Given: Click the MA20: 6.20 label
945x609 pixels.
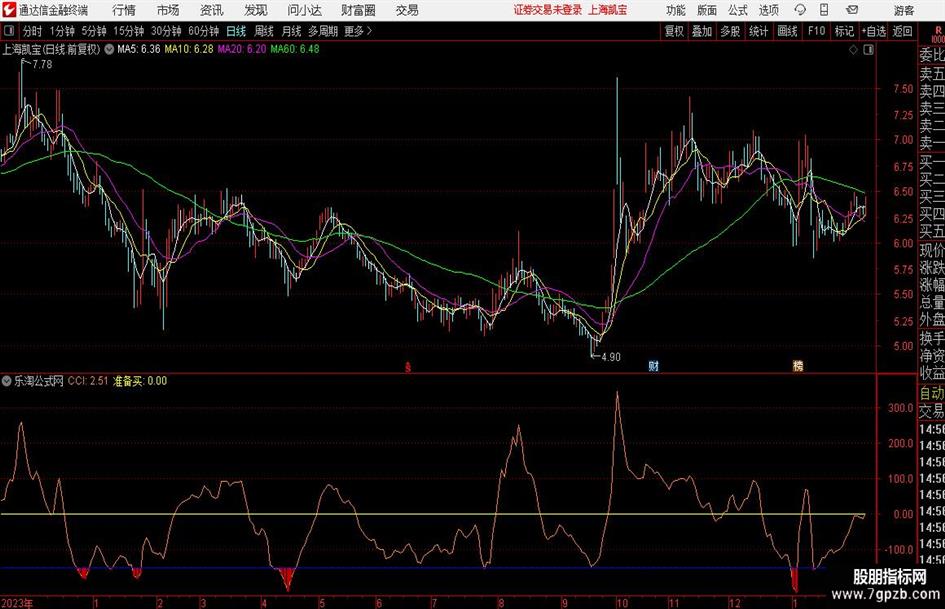Looking at the screenshot, I should point(242,49).
